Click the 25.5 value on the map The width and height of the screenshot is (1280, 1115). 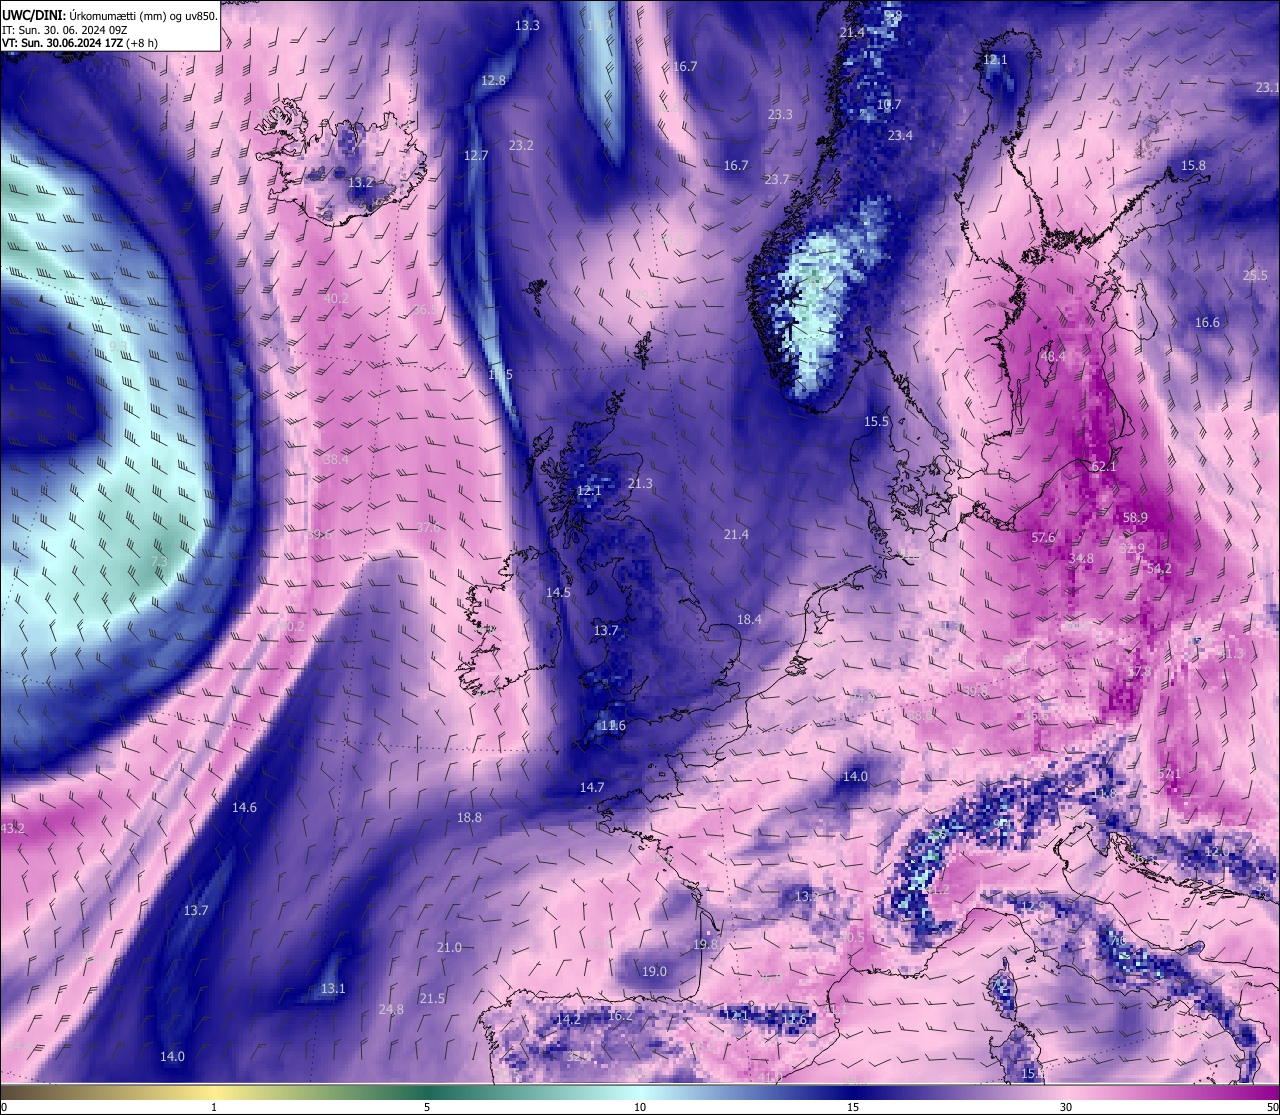1255,276
